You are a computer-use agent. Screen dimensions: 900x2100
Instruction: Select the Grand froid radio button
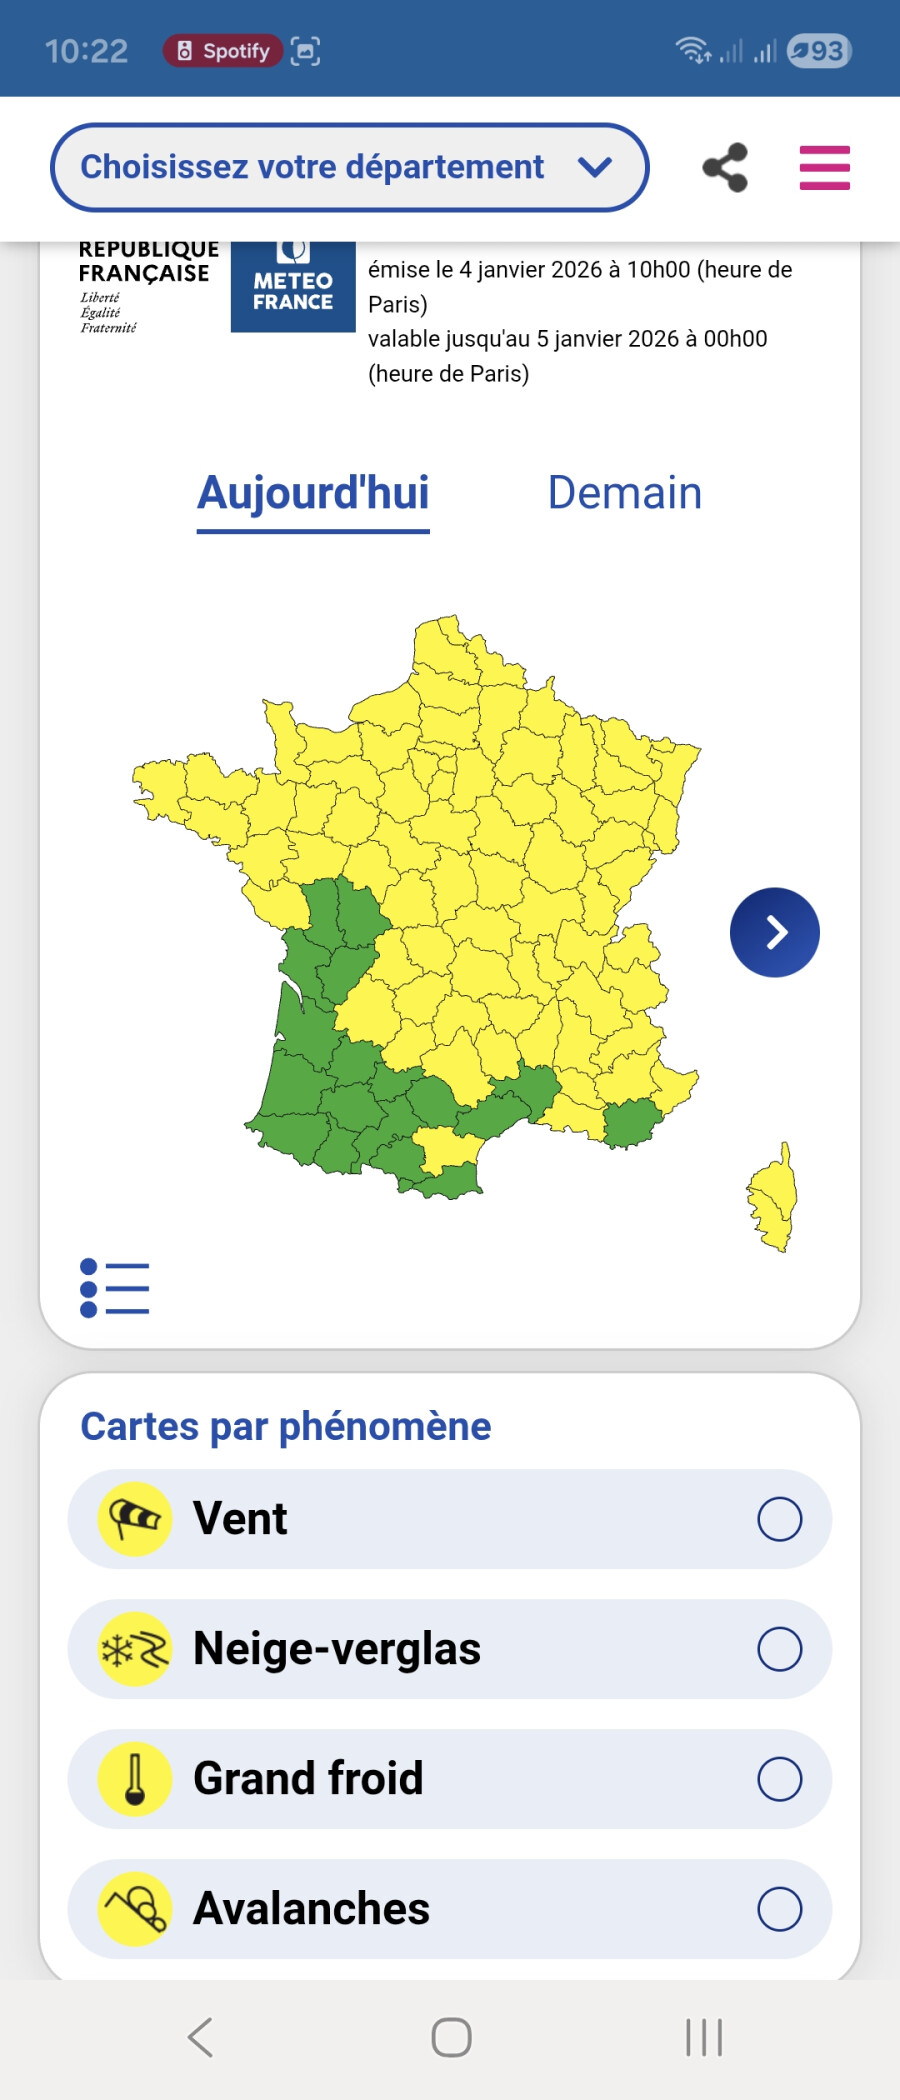pos(779,1779)
